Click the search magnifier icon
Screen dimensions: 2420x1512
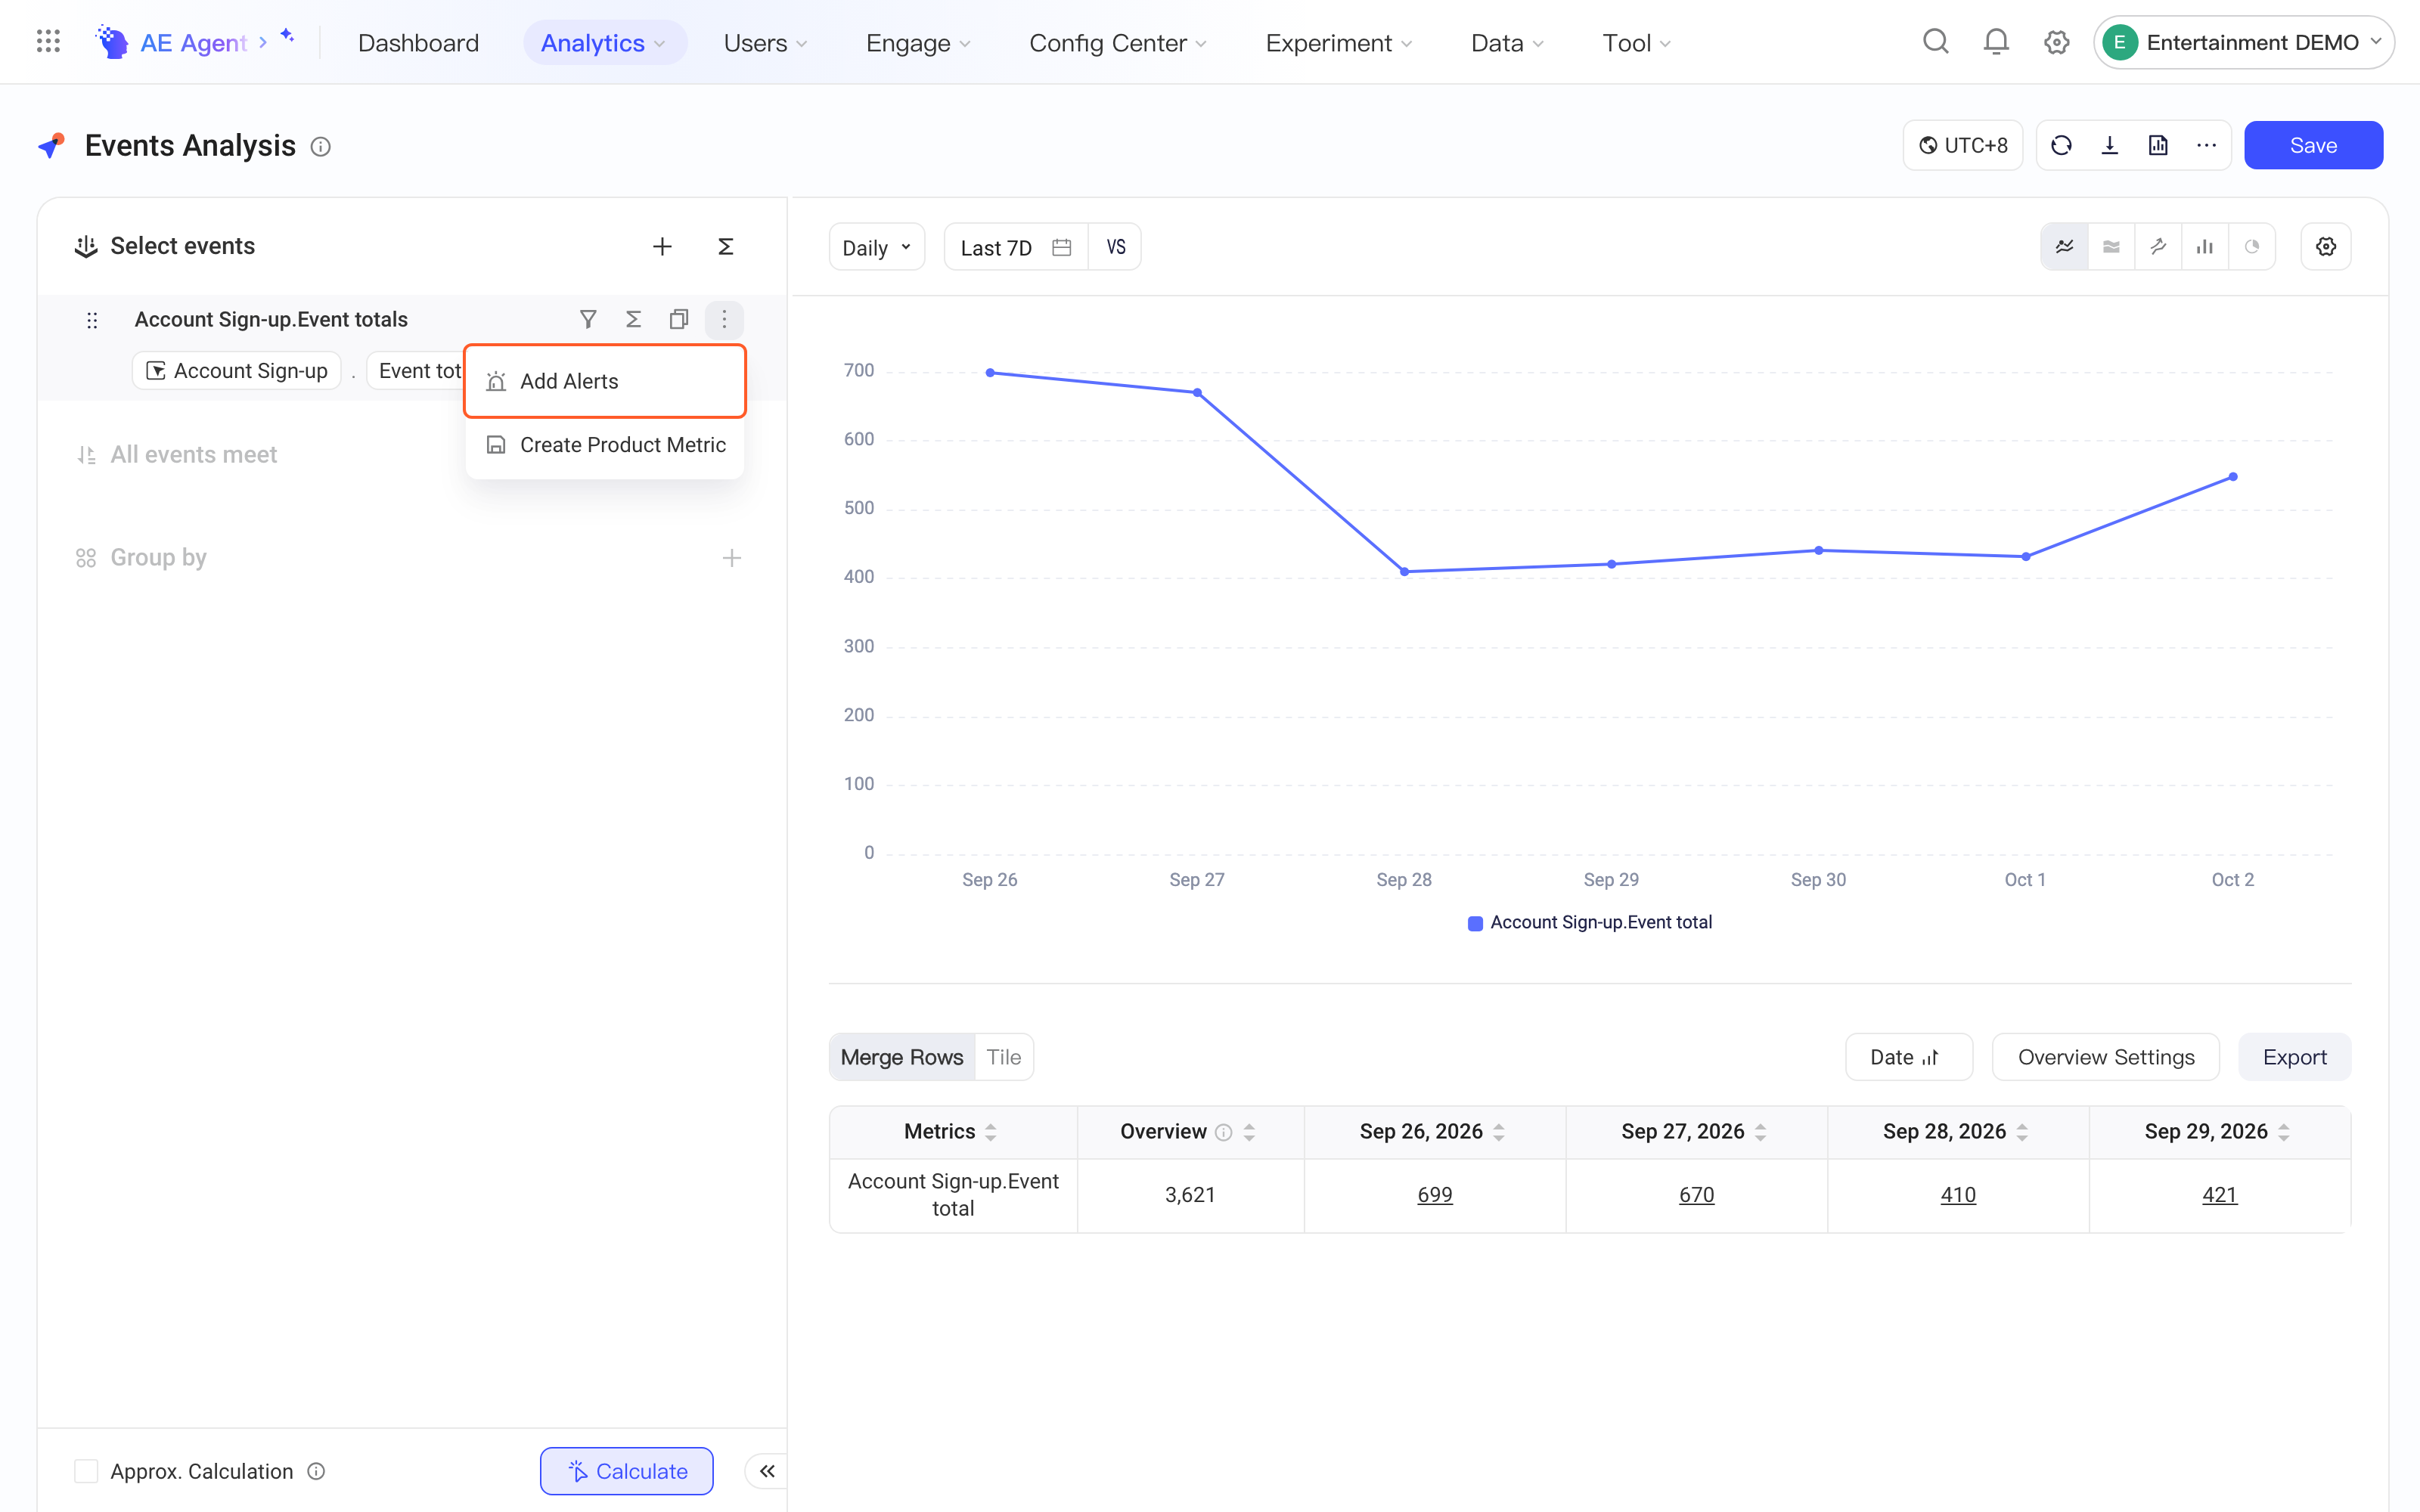[1936, 42]
